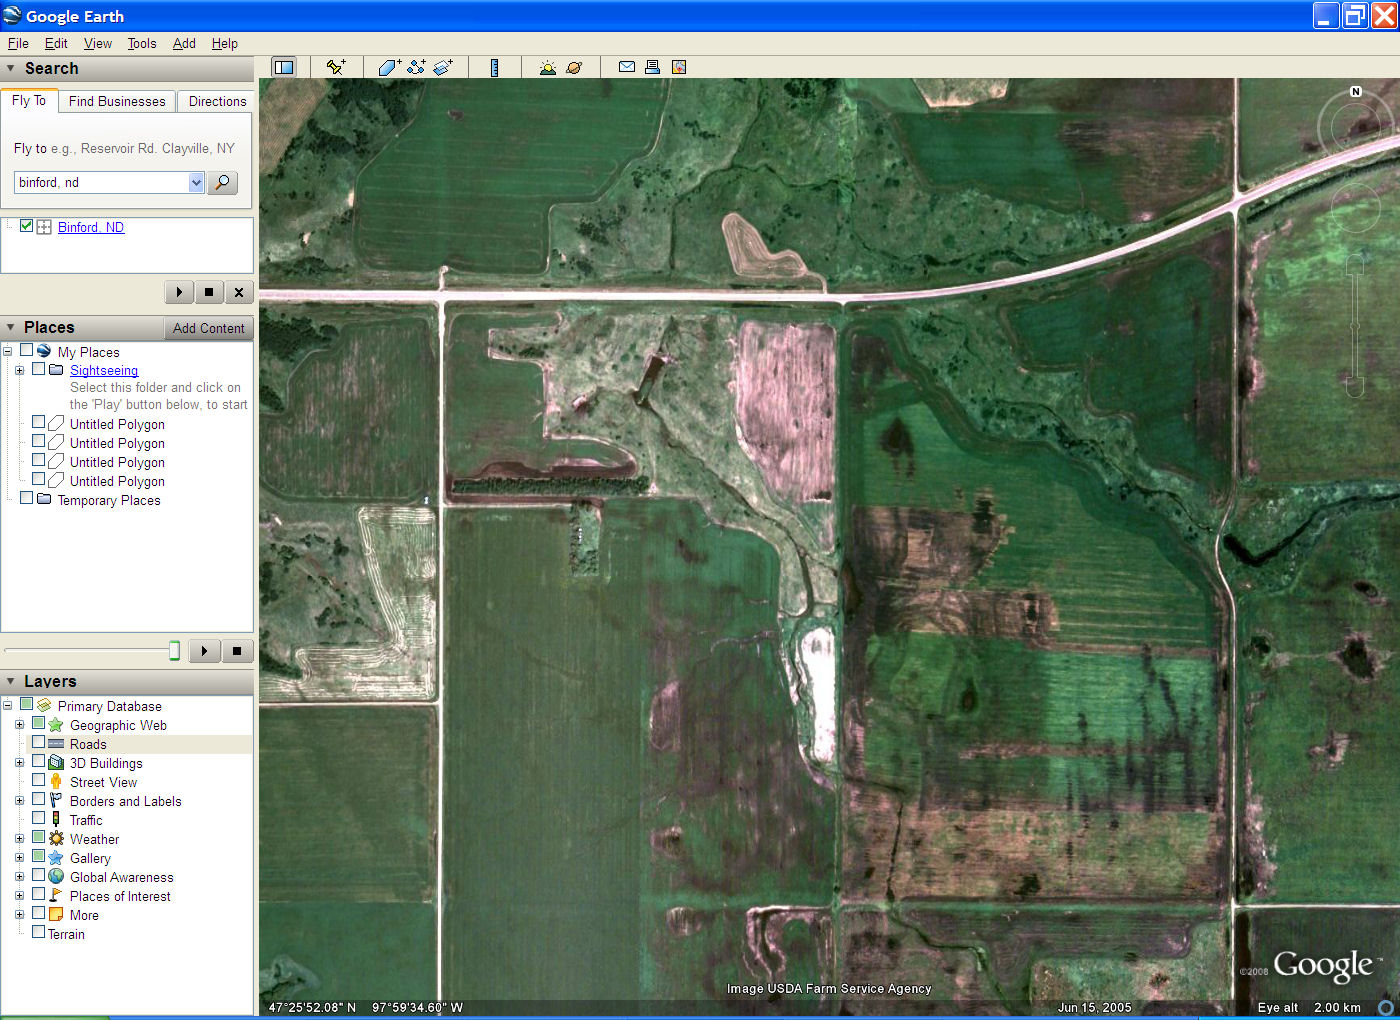Clear search results with X button
The width and height of the screenshot is (1400, 1020).
(x=238, y=292)
